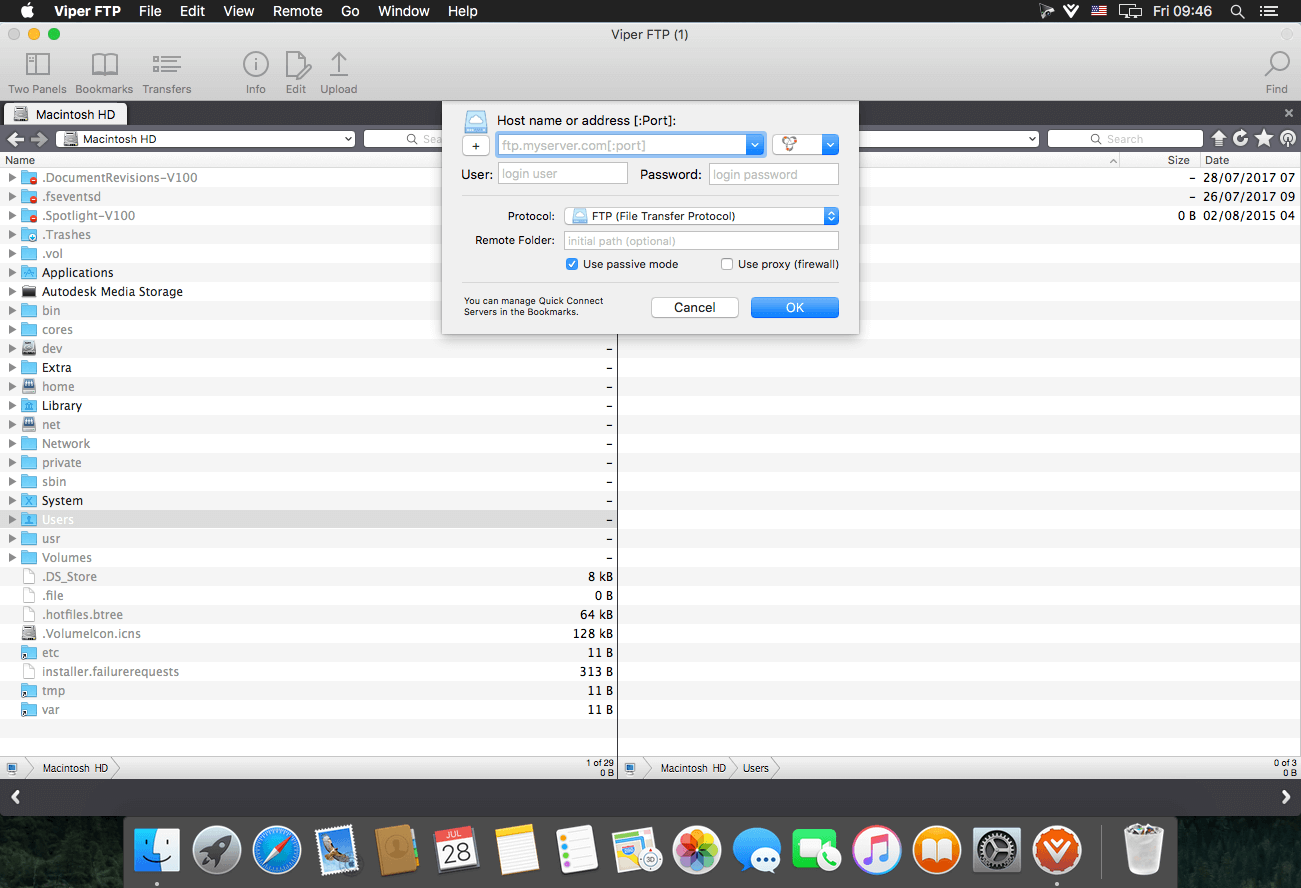The height and width of the screenshot is (888, 1301).
Task: Click the Remote Folder path field
Action: point(701,241)
